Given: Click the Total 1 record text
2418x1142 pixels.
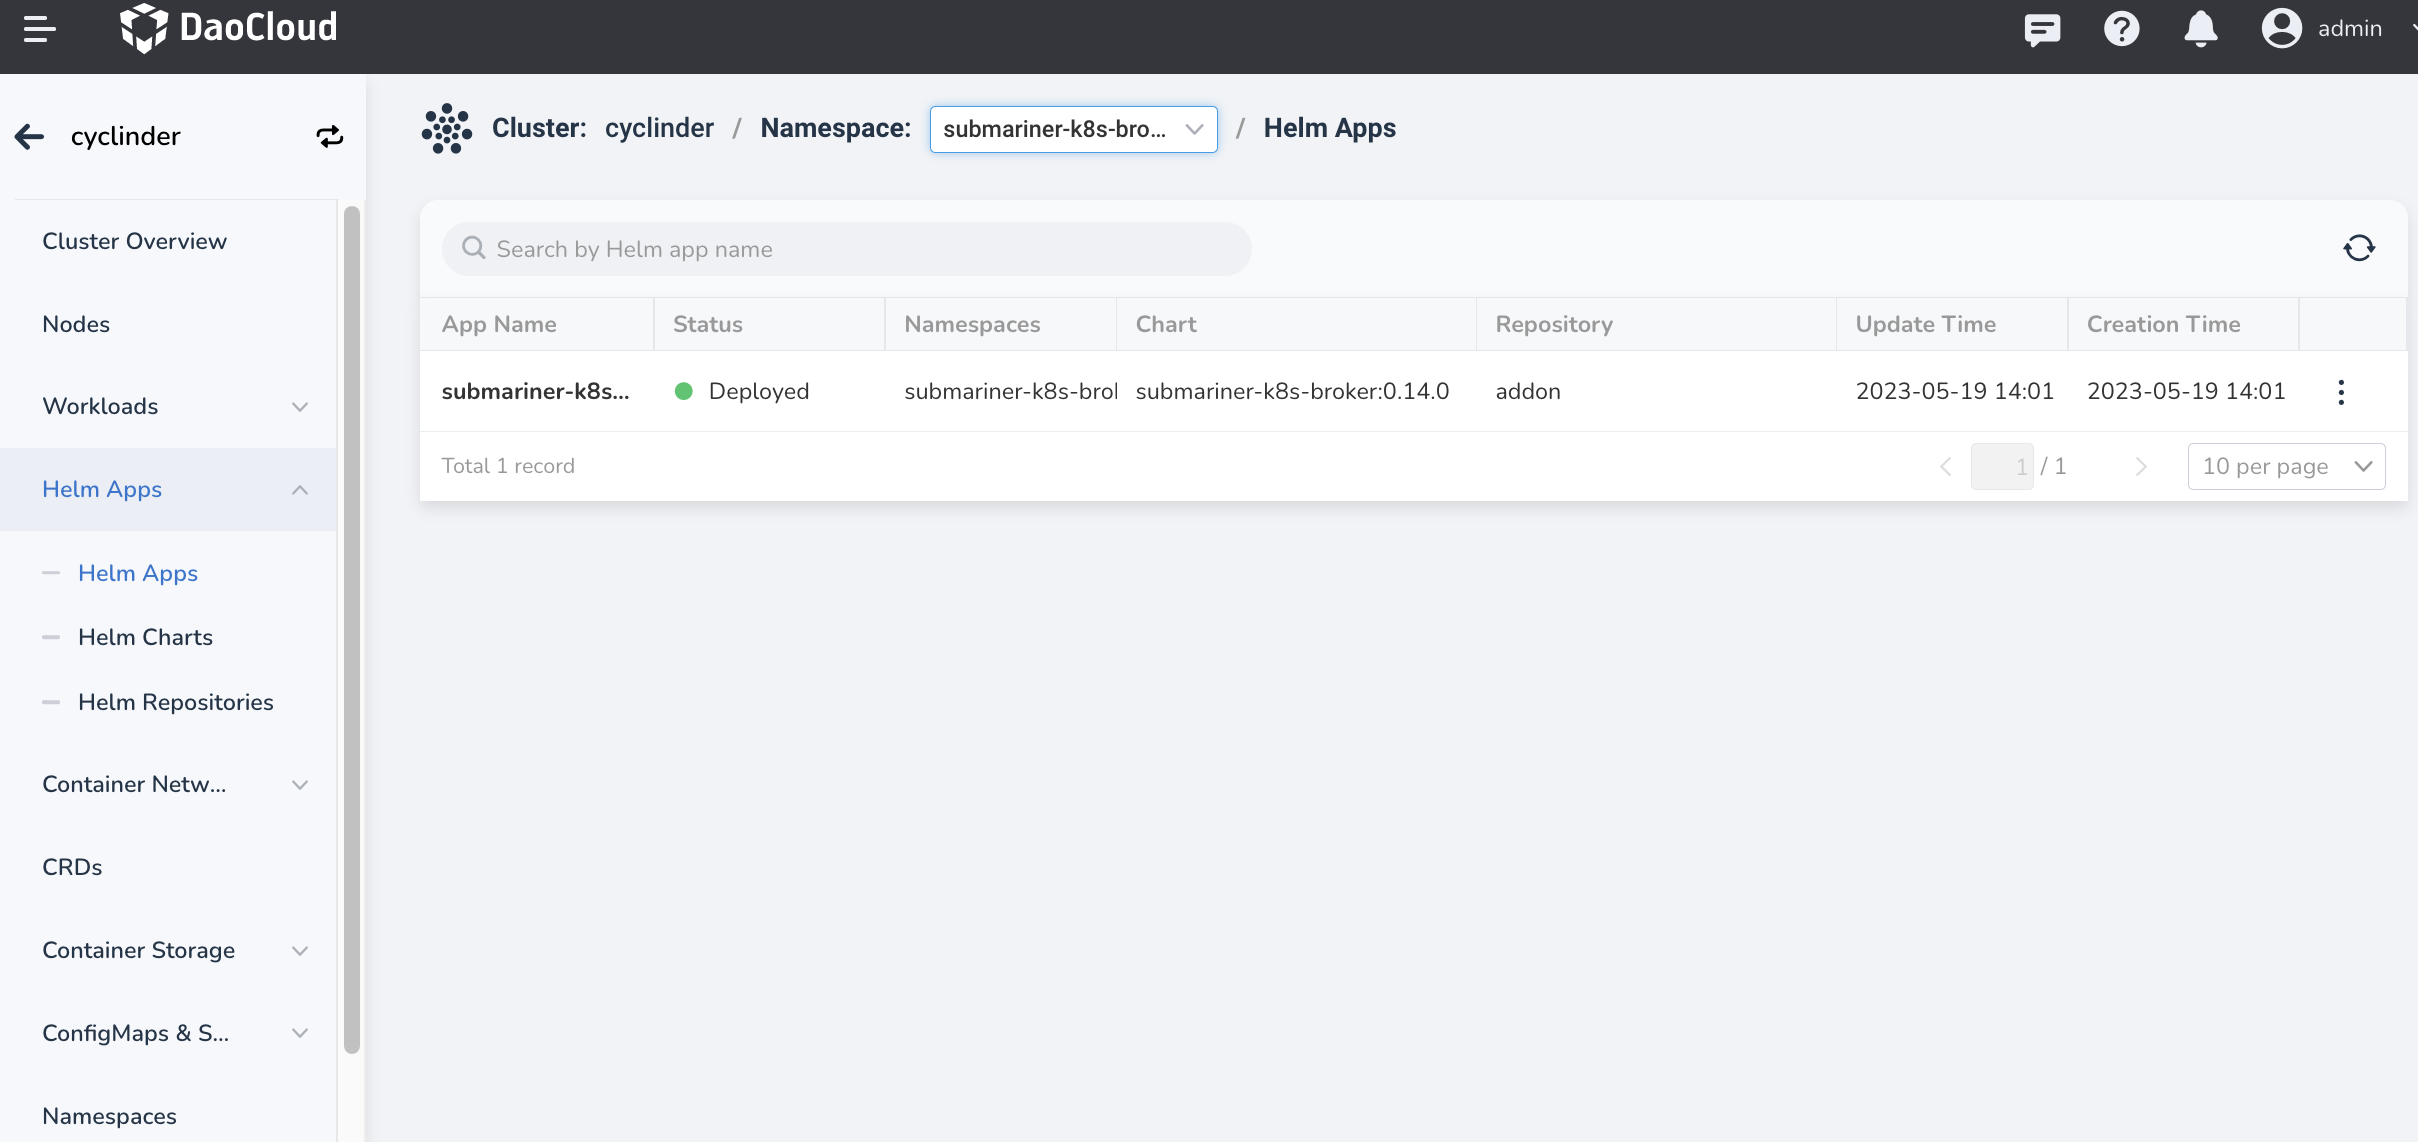Looking at the screenshot, I should [508, 466].
